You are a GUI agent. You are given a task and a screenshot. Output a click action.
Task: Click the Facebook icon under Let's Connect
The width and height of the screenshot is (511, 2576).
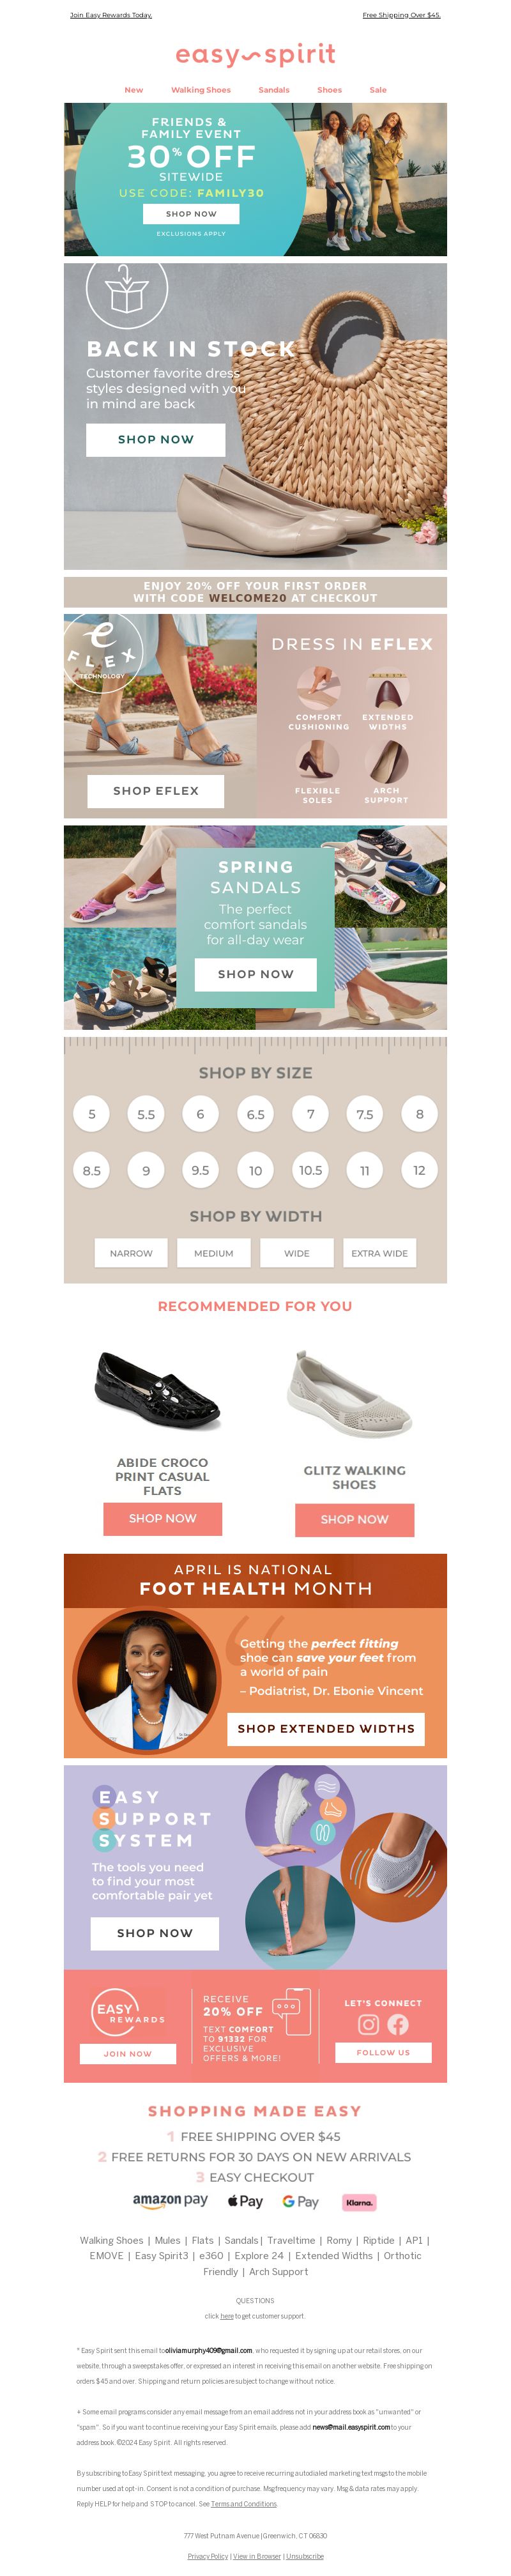(398, 2025)
